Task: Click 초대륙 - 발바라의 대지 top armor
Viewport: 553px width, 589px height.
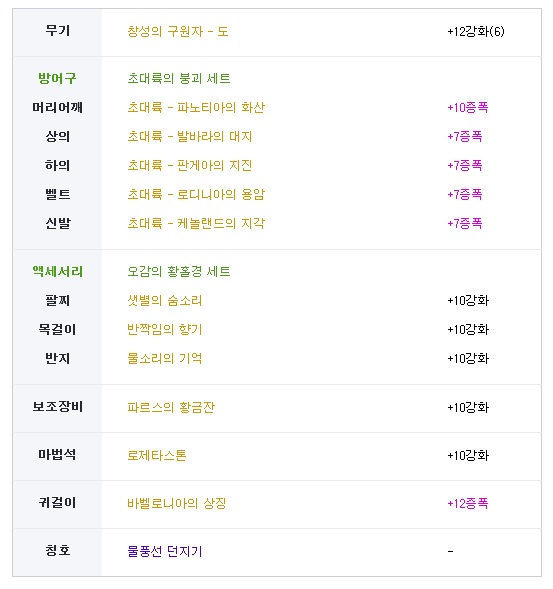Action: (x=190, y=136)
